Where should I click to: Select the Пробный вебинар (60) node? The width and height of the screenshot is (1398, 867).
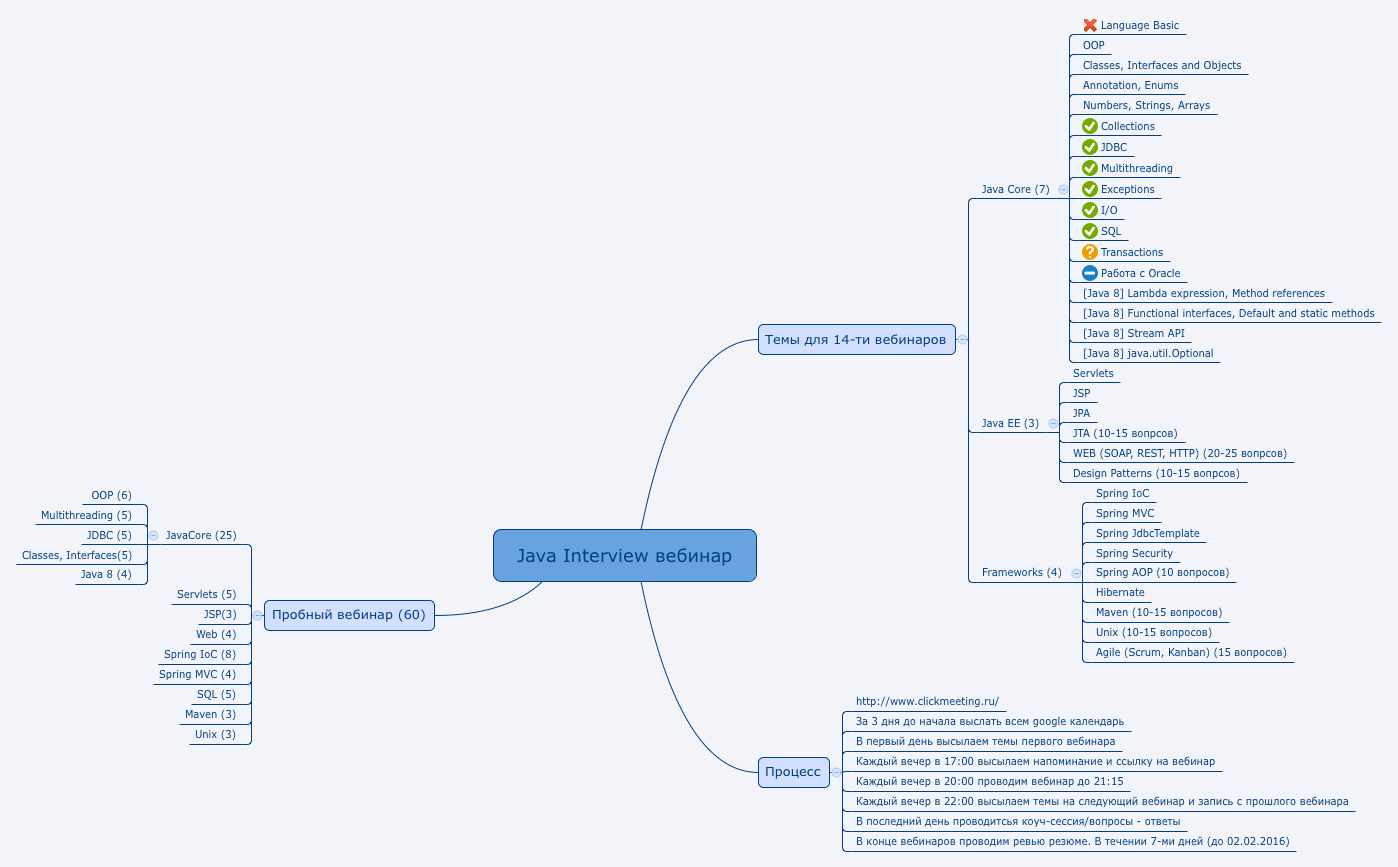tap(348, 615)
